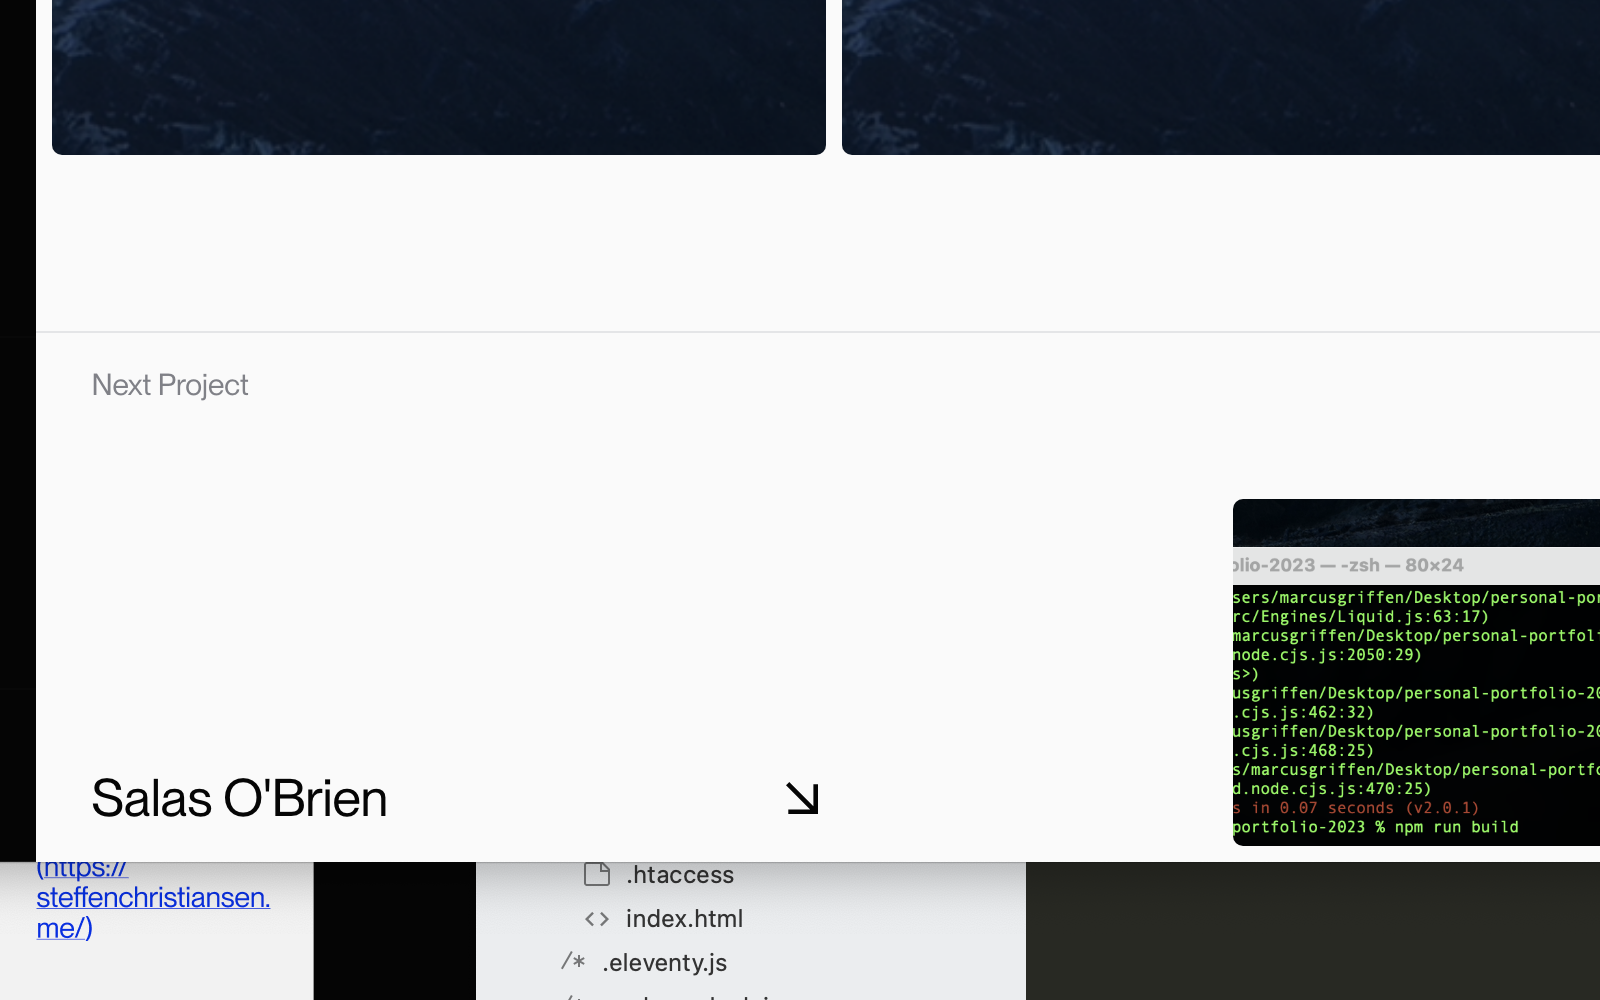The image size is (1600, 1000).
Task: Select the .htaccess file name
Action: click(680, 874)
